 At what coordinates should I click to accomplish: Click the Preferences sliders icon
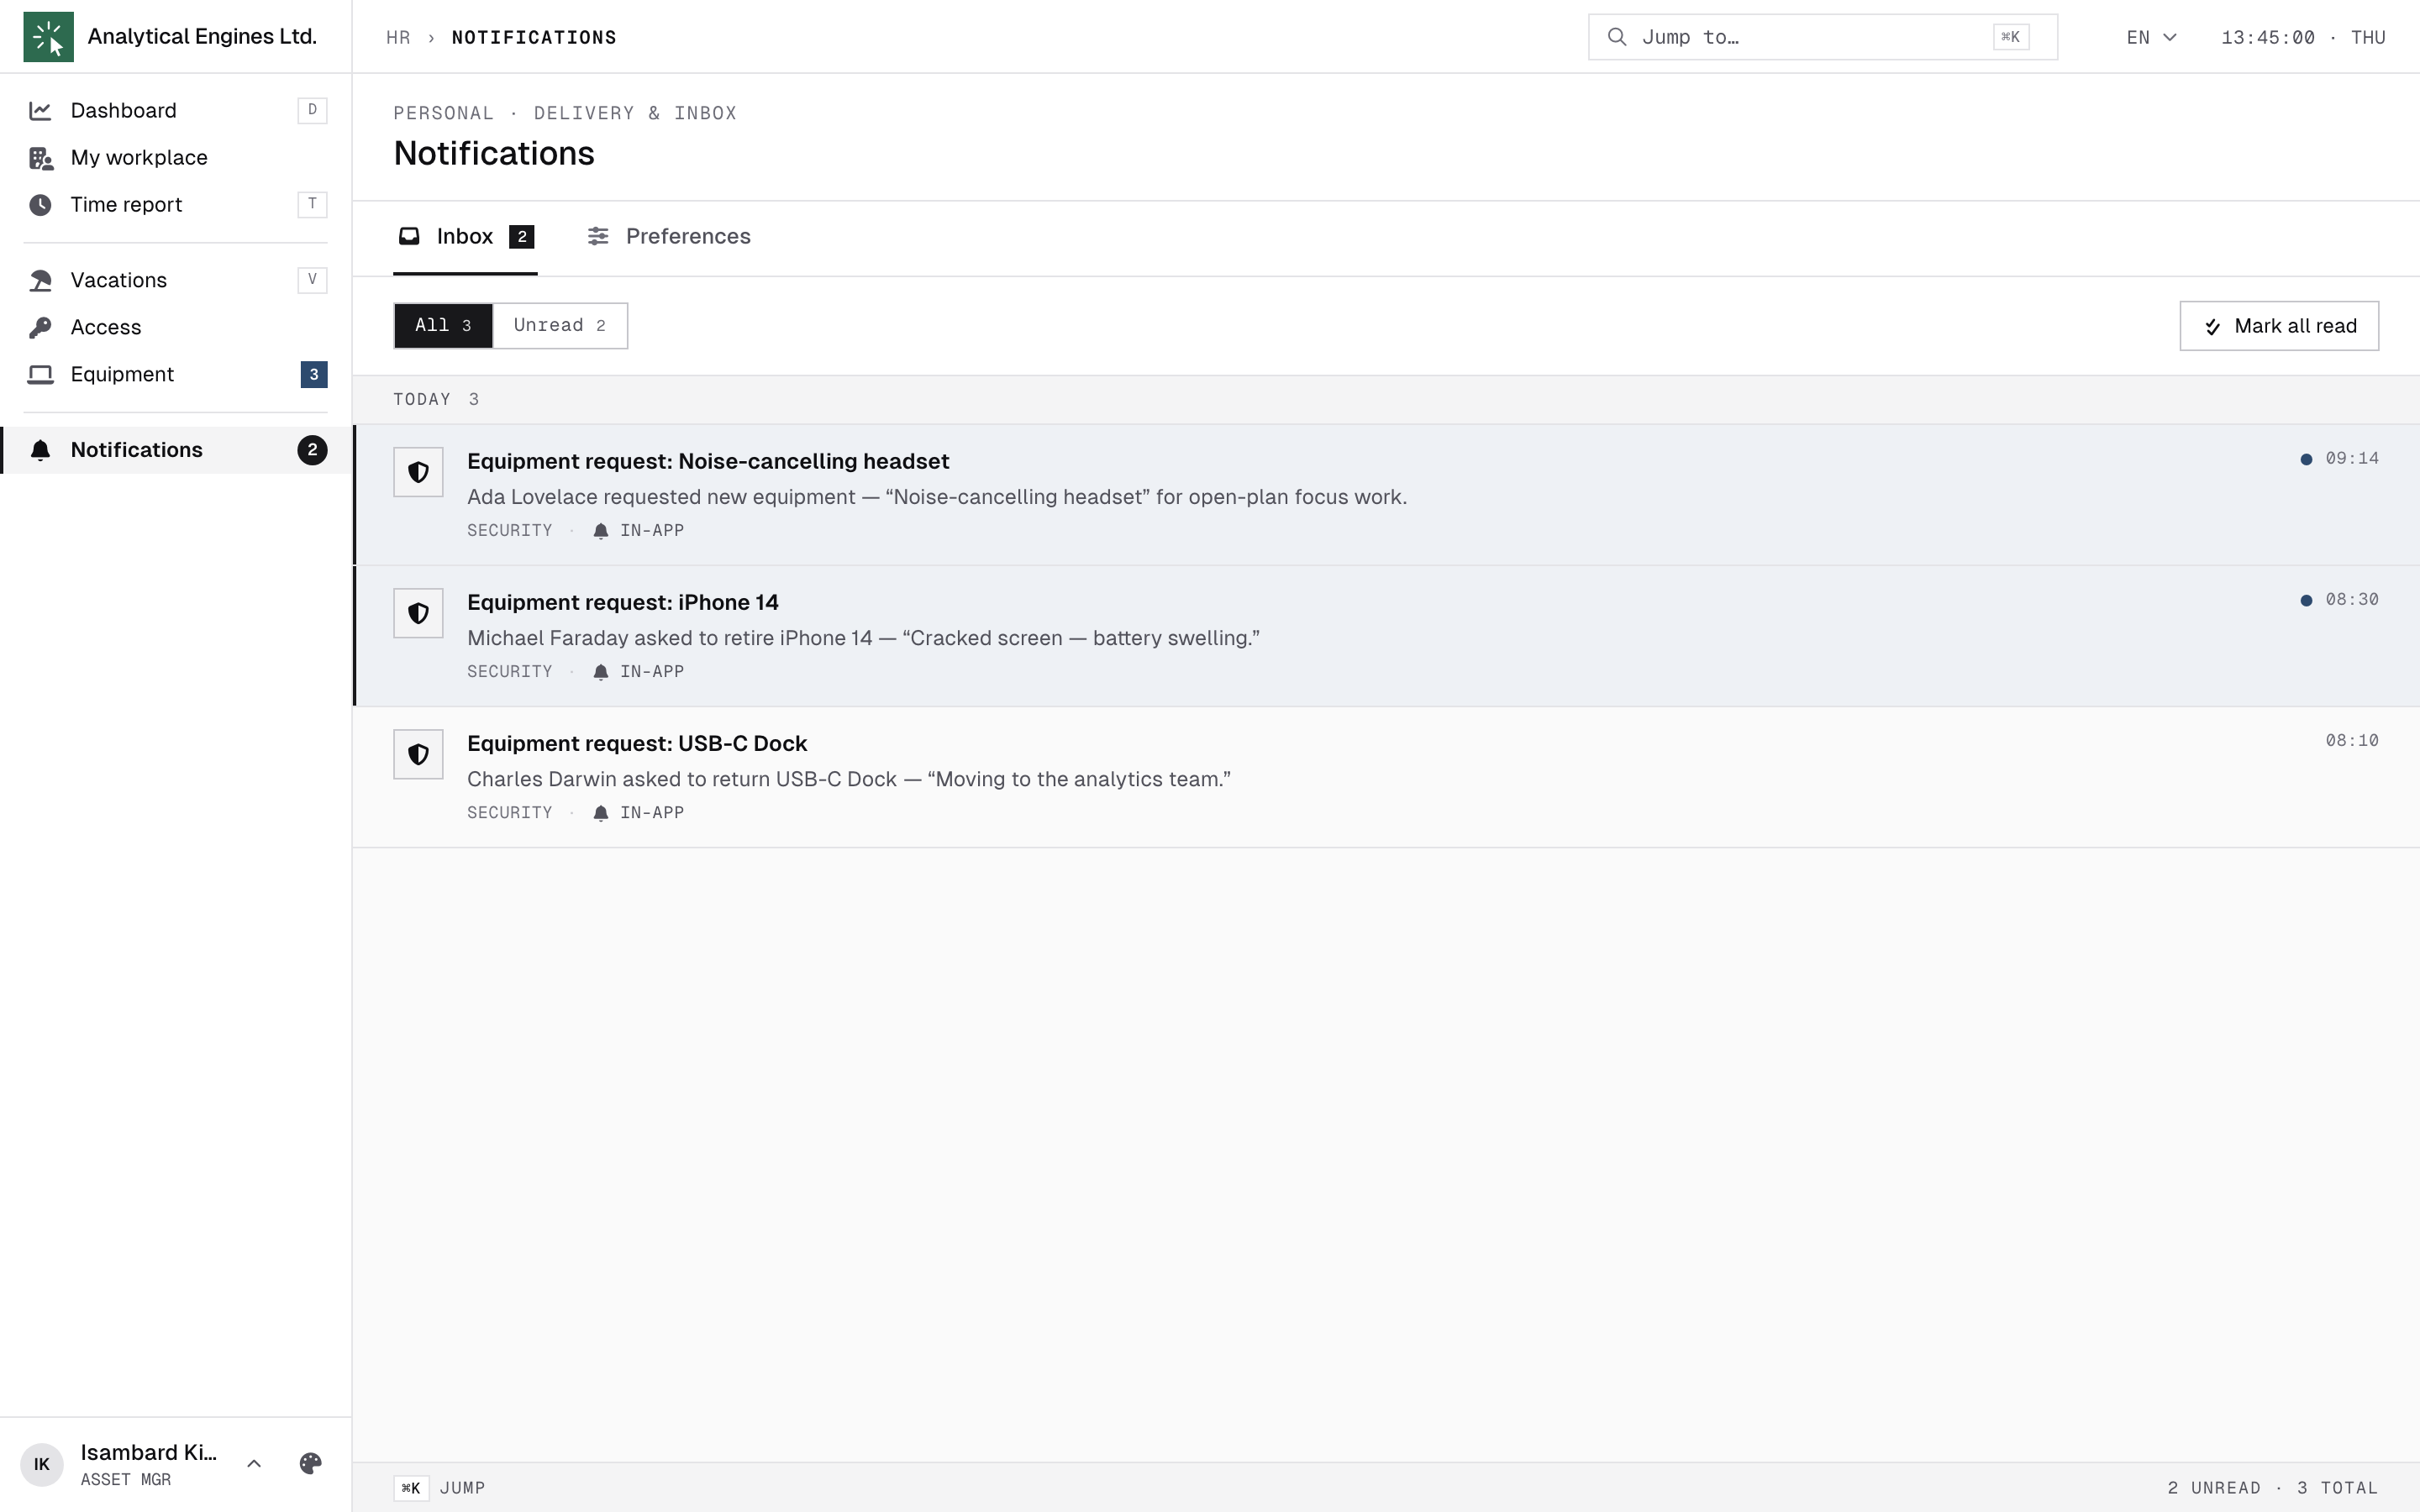coord(598,236)
